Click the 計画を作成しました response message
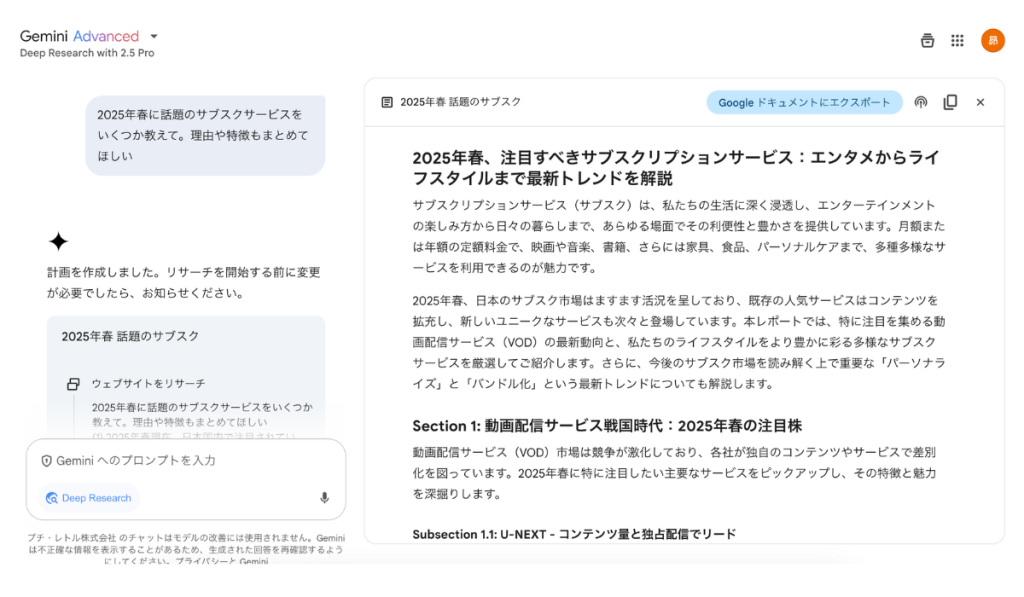Image resolution: width=1024 pixels, height=597 pixels. [x=184, y=283]
